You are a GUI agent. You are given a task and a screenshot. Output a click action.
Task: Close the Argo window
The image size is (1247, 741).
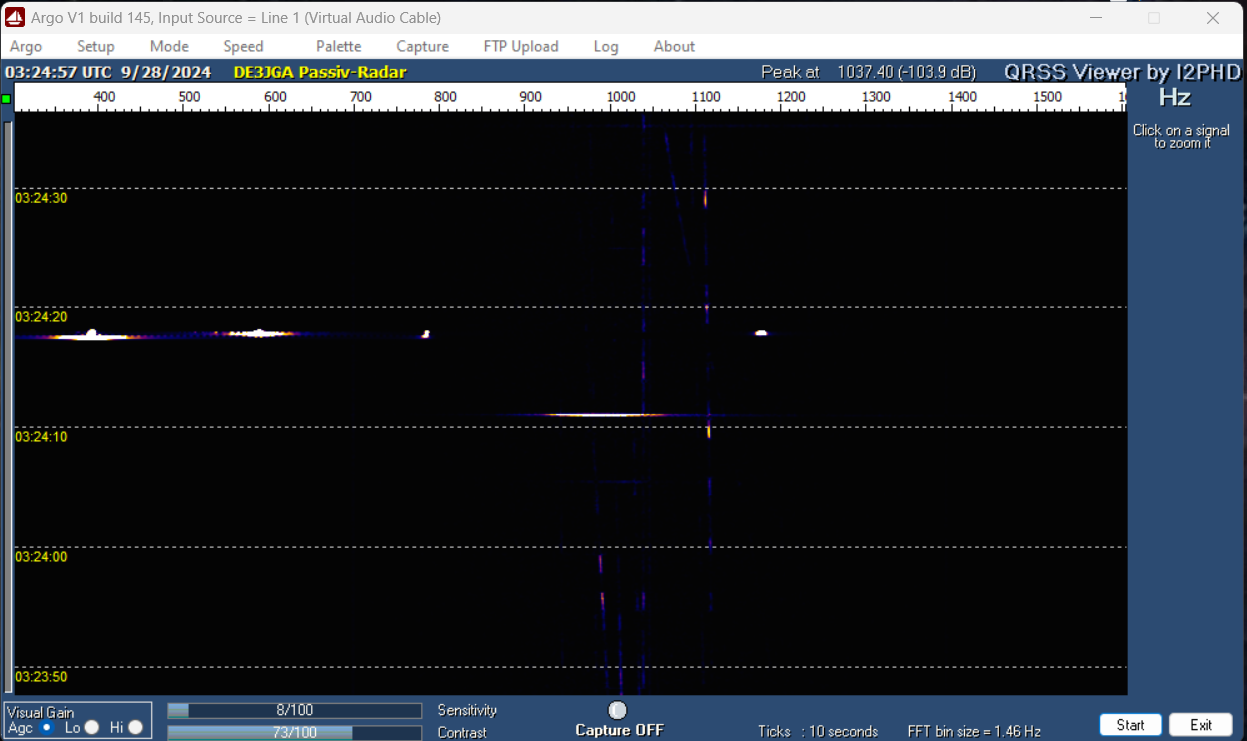pos(1212,18)
